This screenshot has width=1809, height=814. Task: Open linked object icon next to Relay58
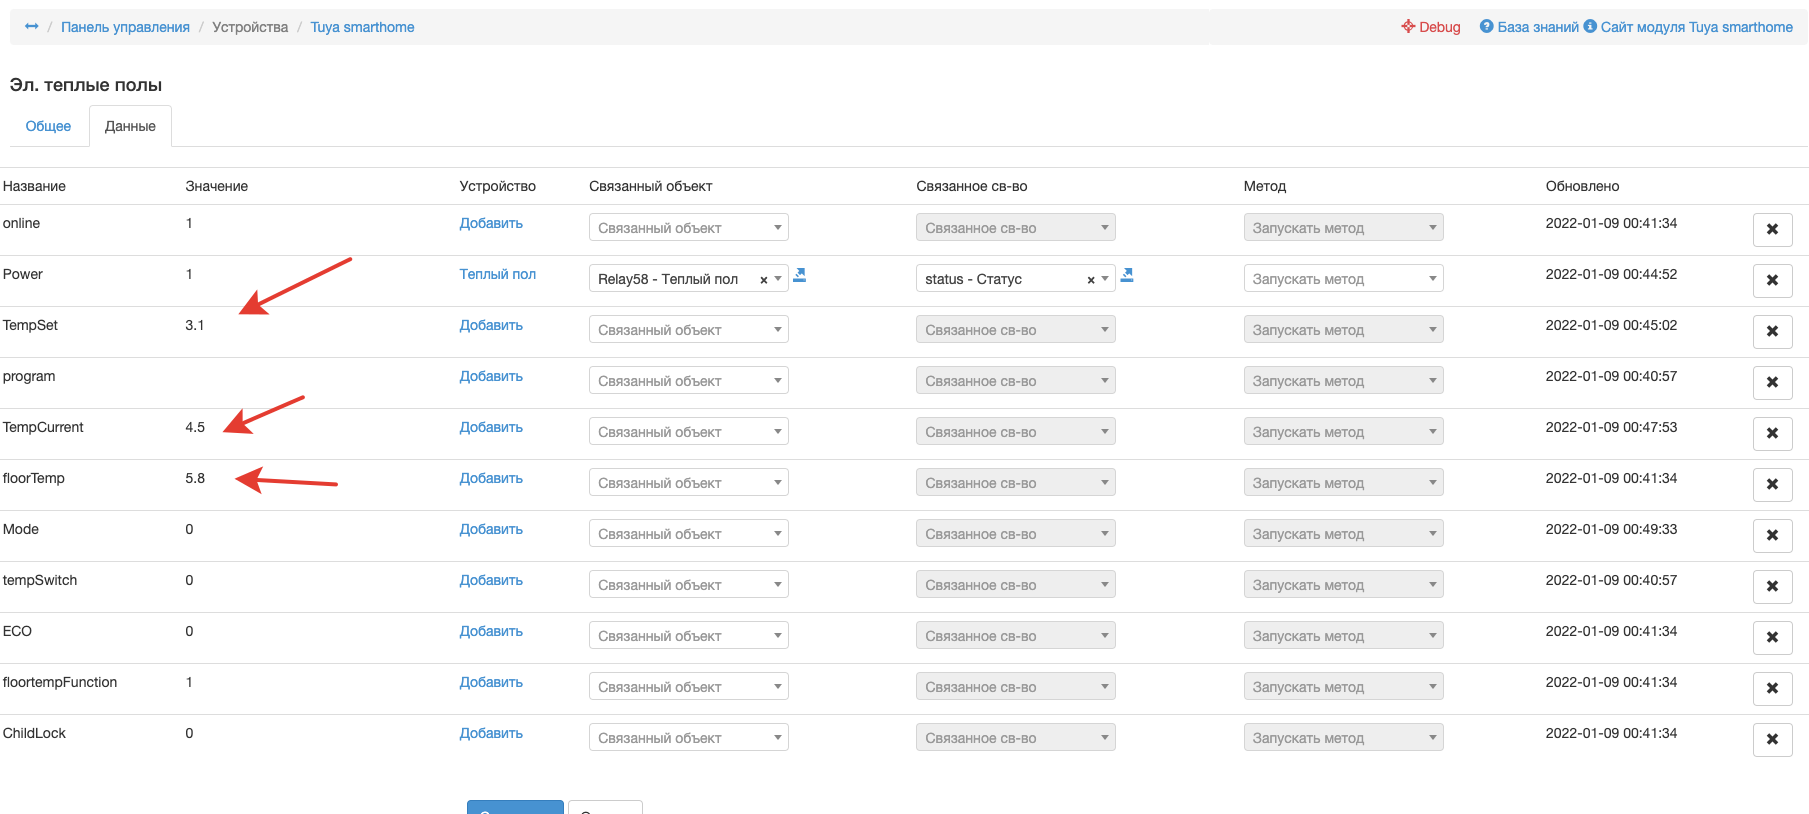pyautogui.click(x=800, y=275)
